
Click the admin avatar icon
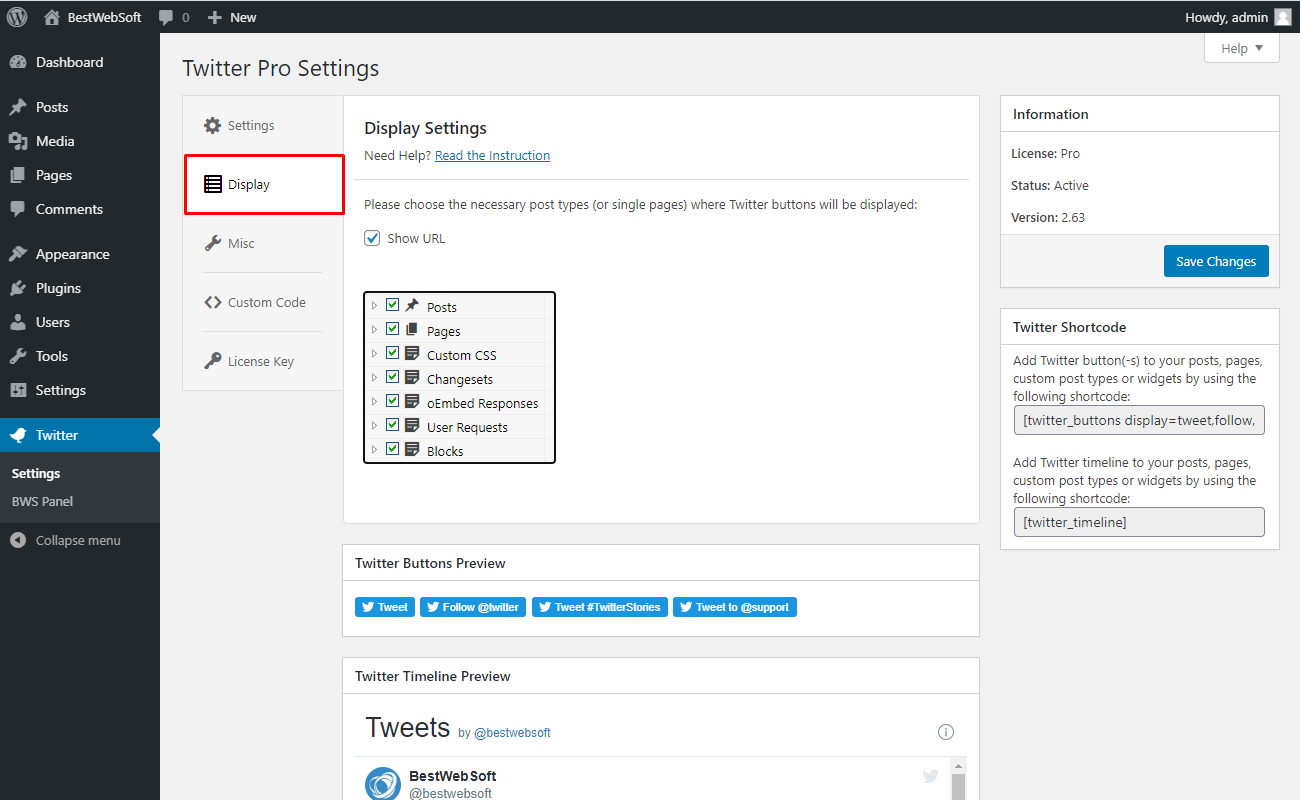pyautogui.click(x=1283, y=17)
